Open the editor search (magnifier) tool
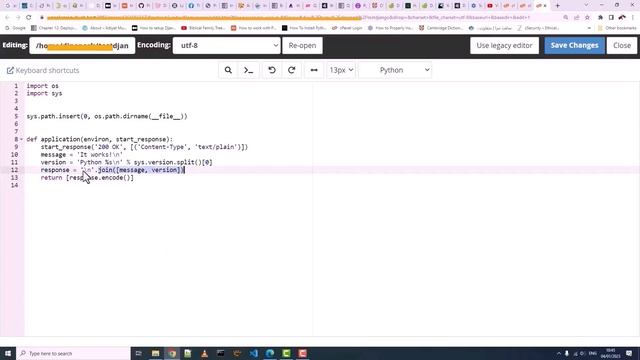Screen dimensions: 640x360 click(x=228, y=70)
